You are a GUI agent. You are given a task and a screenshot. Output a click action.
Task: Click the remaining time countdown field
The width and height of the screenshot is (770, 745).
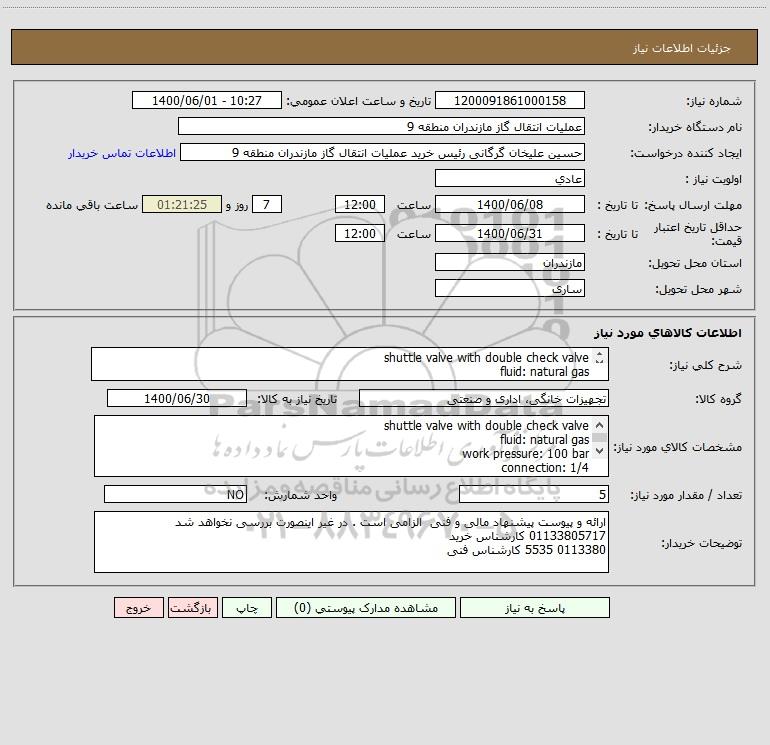point(182,204)
